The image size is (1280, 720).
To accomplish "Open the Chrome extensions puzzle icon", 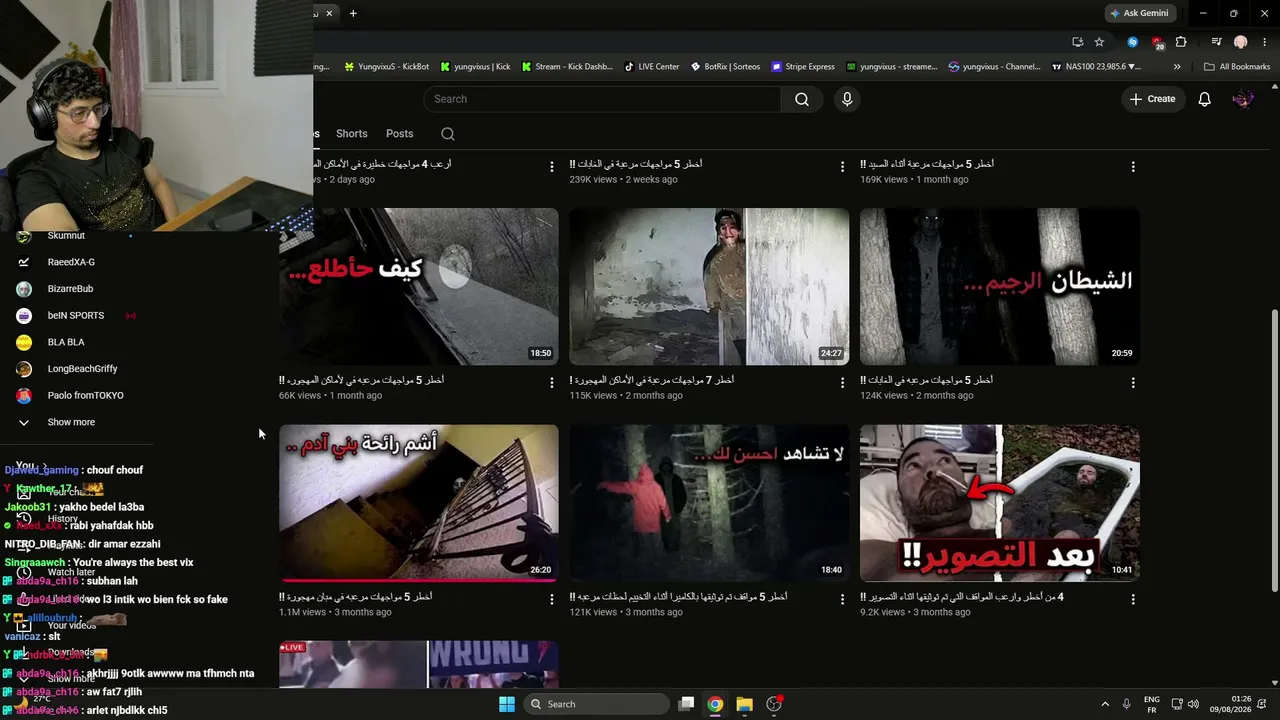I will point(1181,42).
